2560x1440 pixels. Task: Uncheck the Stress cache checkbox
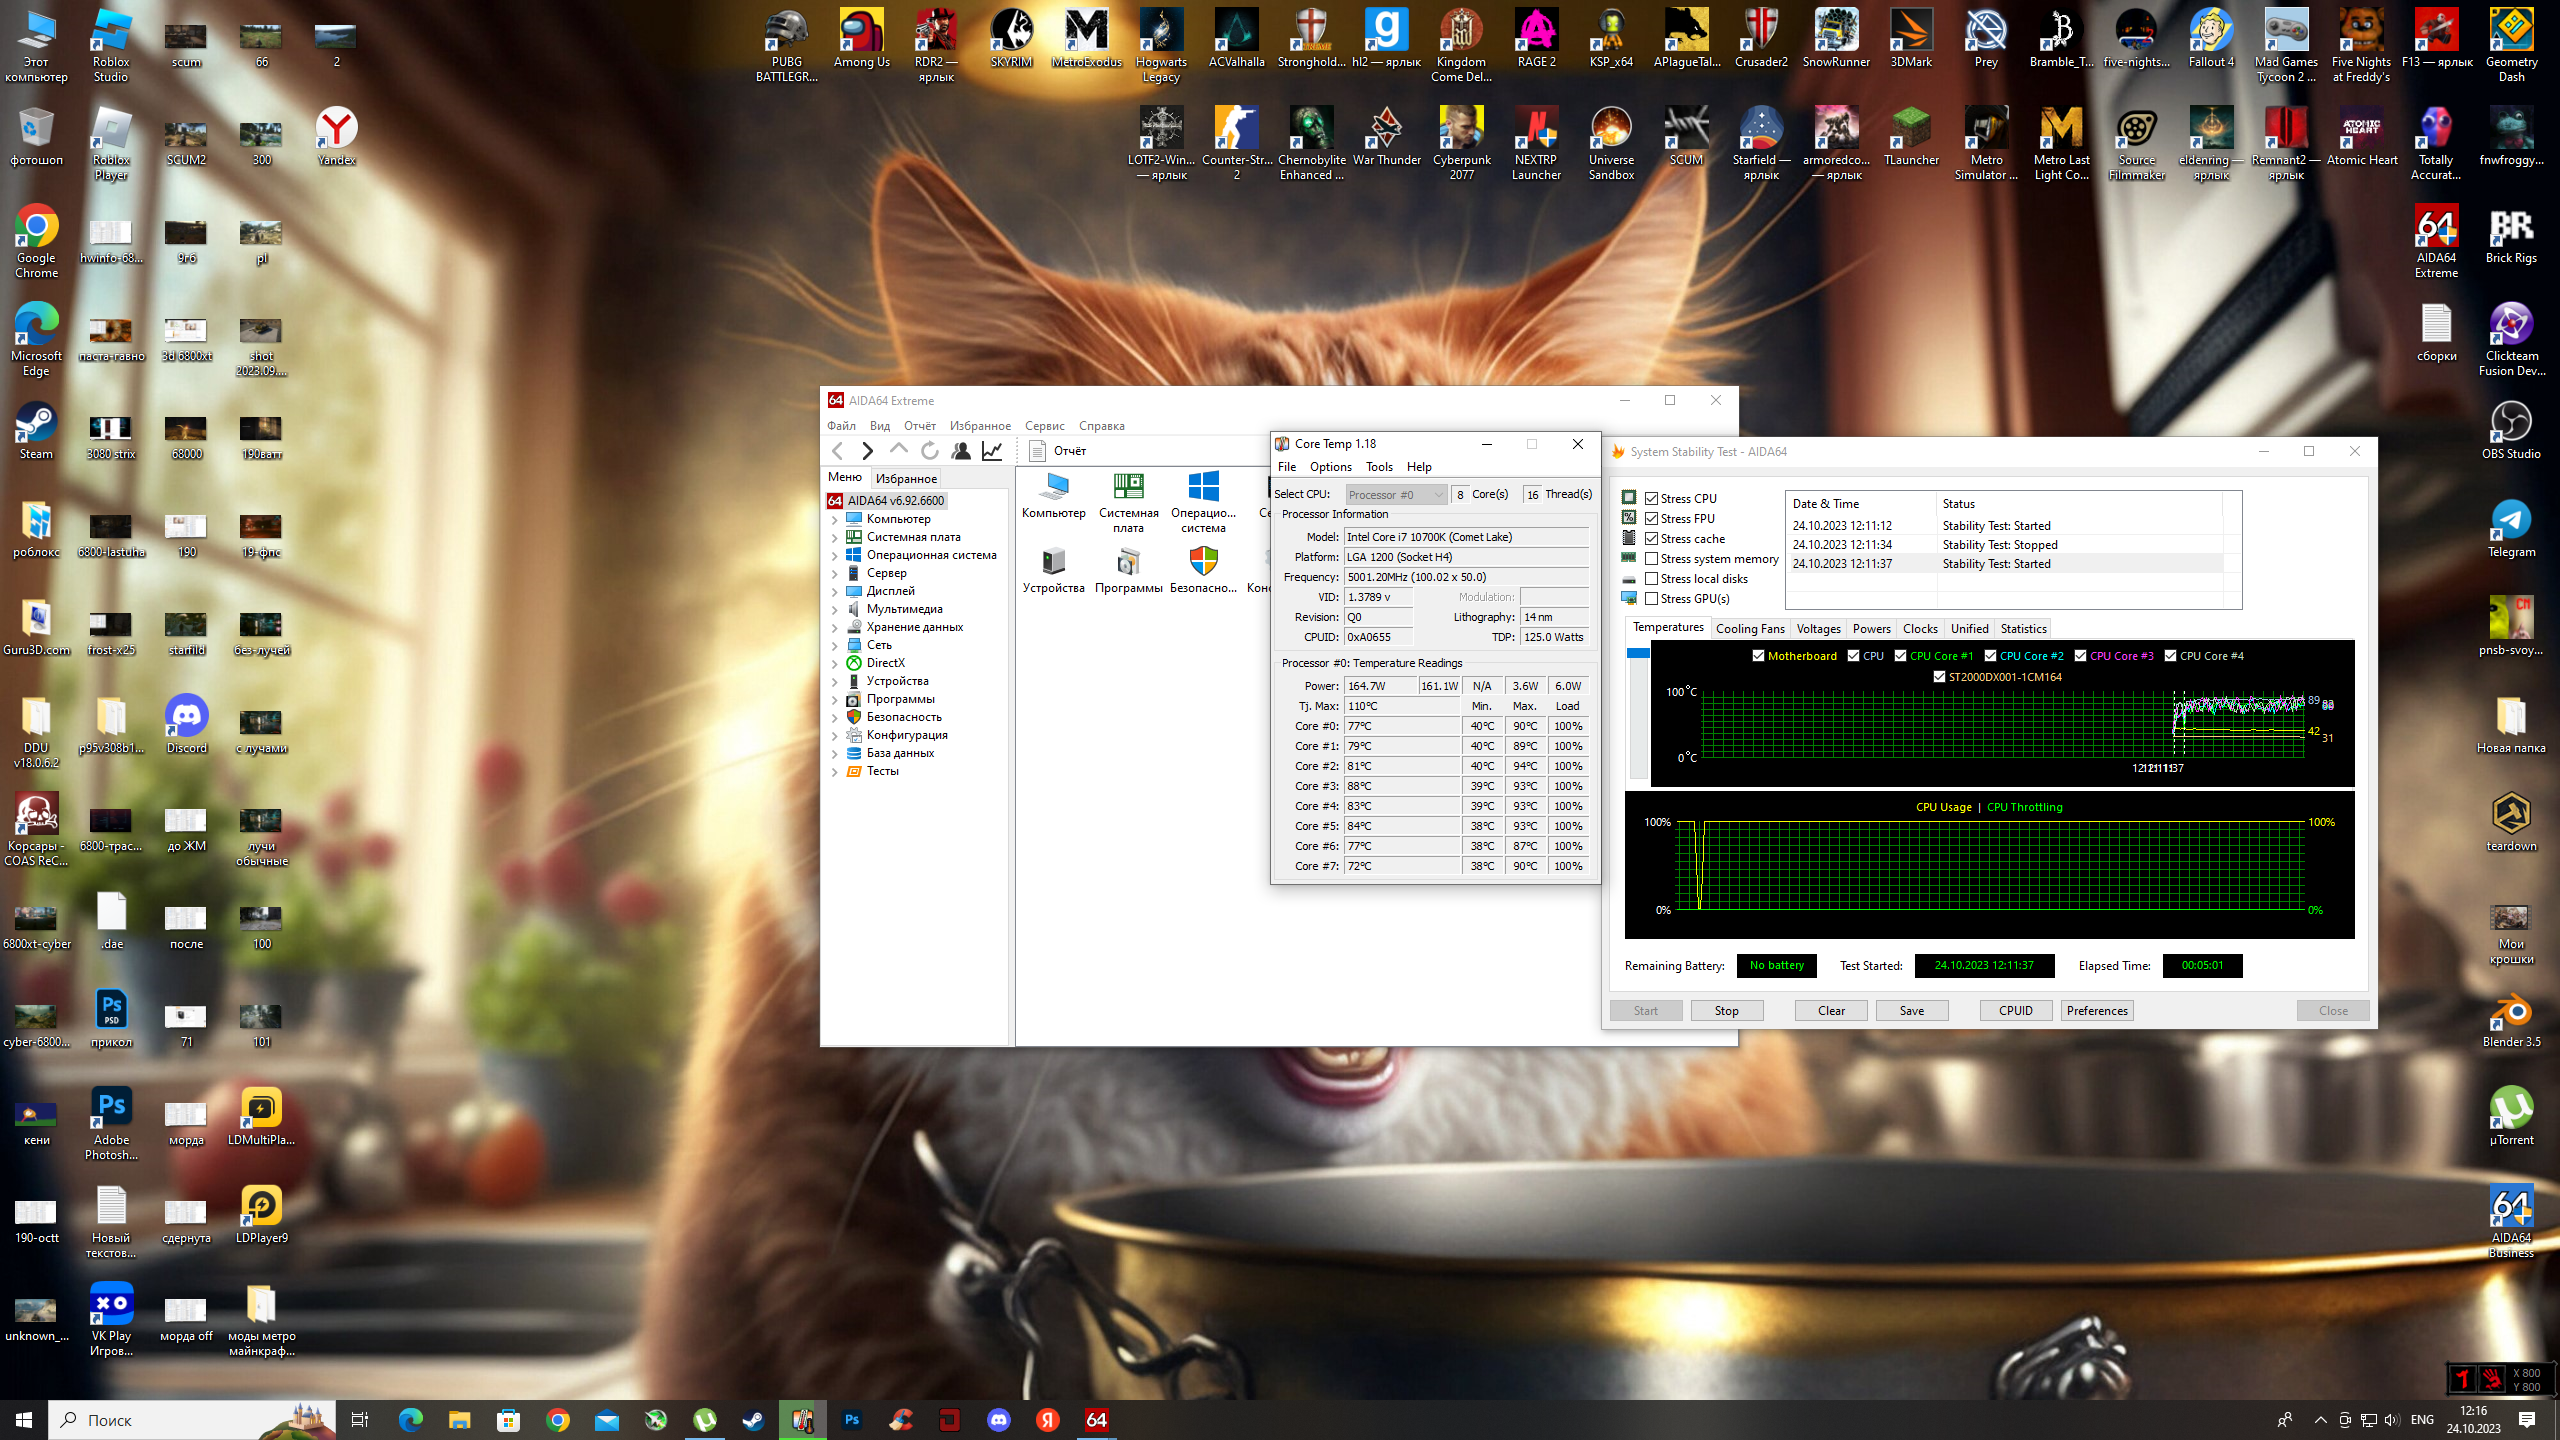pos(1652,539)
